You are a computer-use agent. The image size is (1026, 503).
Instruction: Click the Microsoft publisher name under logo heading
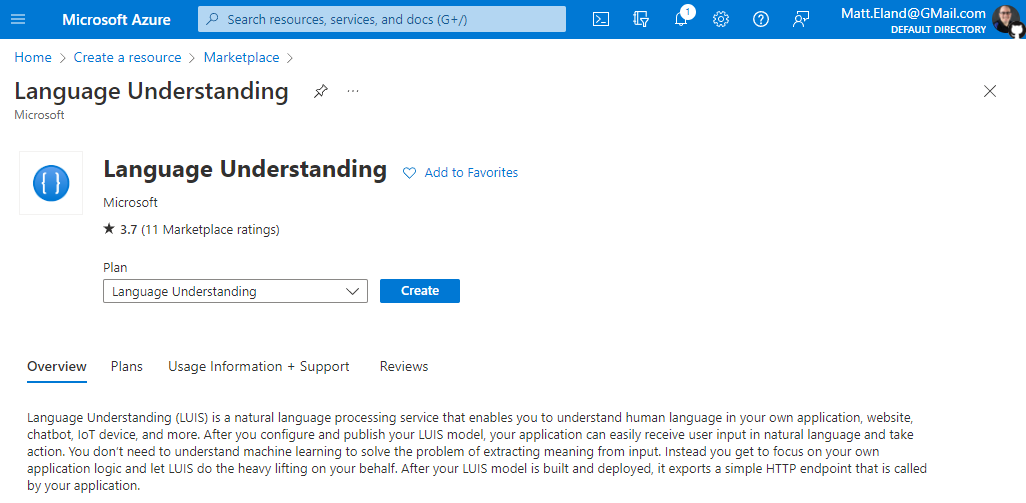point(130,203)
